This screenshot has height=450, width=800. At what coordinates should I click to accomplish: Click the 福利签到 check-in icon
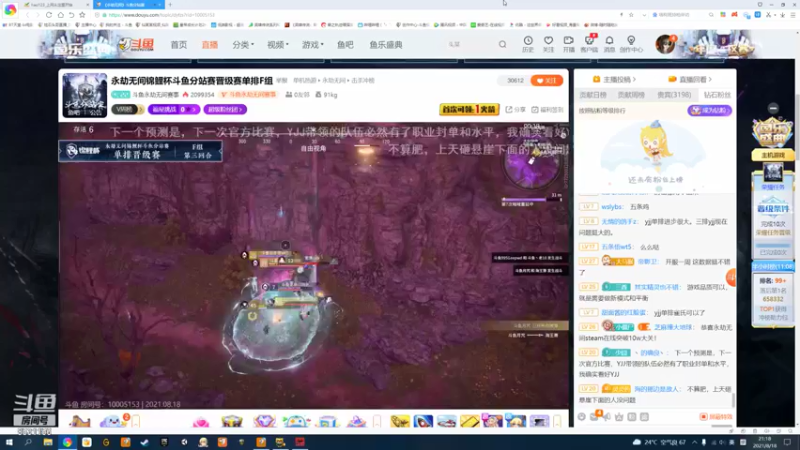[547, 110]
